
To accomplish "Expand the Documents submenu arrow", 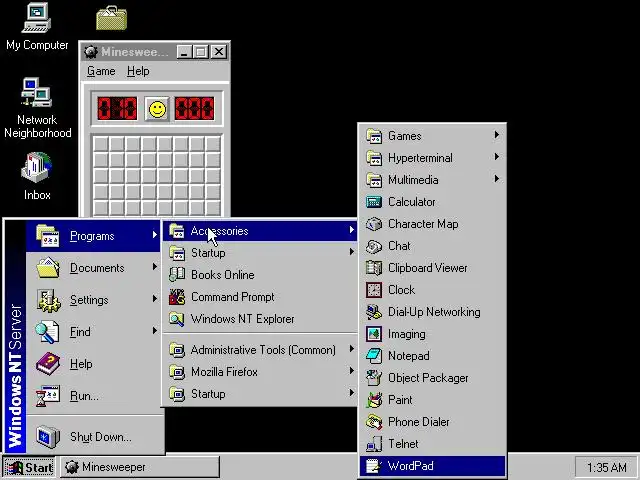I will click(155, 267).
